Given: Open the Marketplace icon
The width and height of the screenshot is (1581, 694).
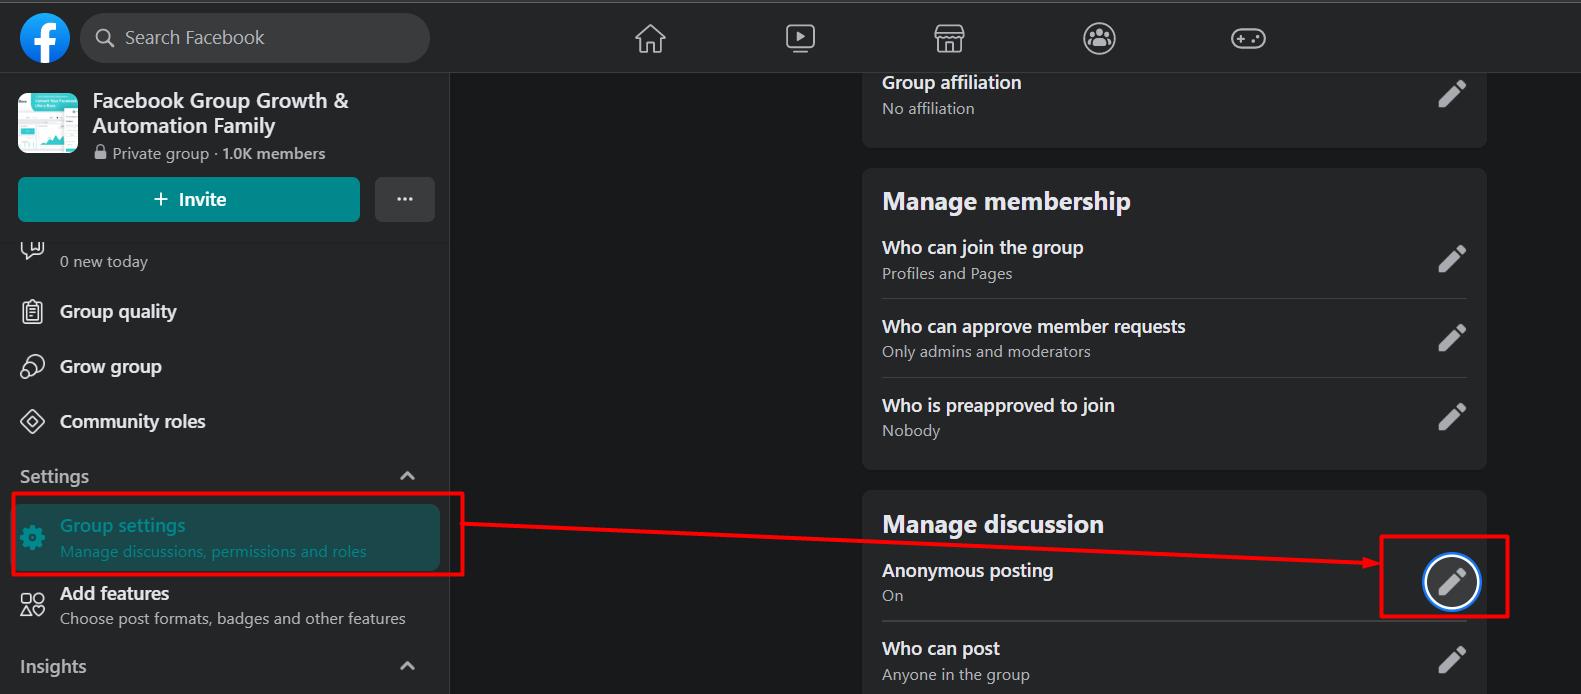Looking at the screenshot, I should click(949, 38).
